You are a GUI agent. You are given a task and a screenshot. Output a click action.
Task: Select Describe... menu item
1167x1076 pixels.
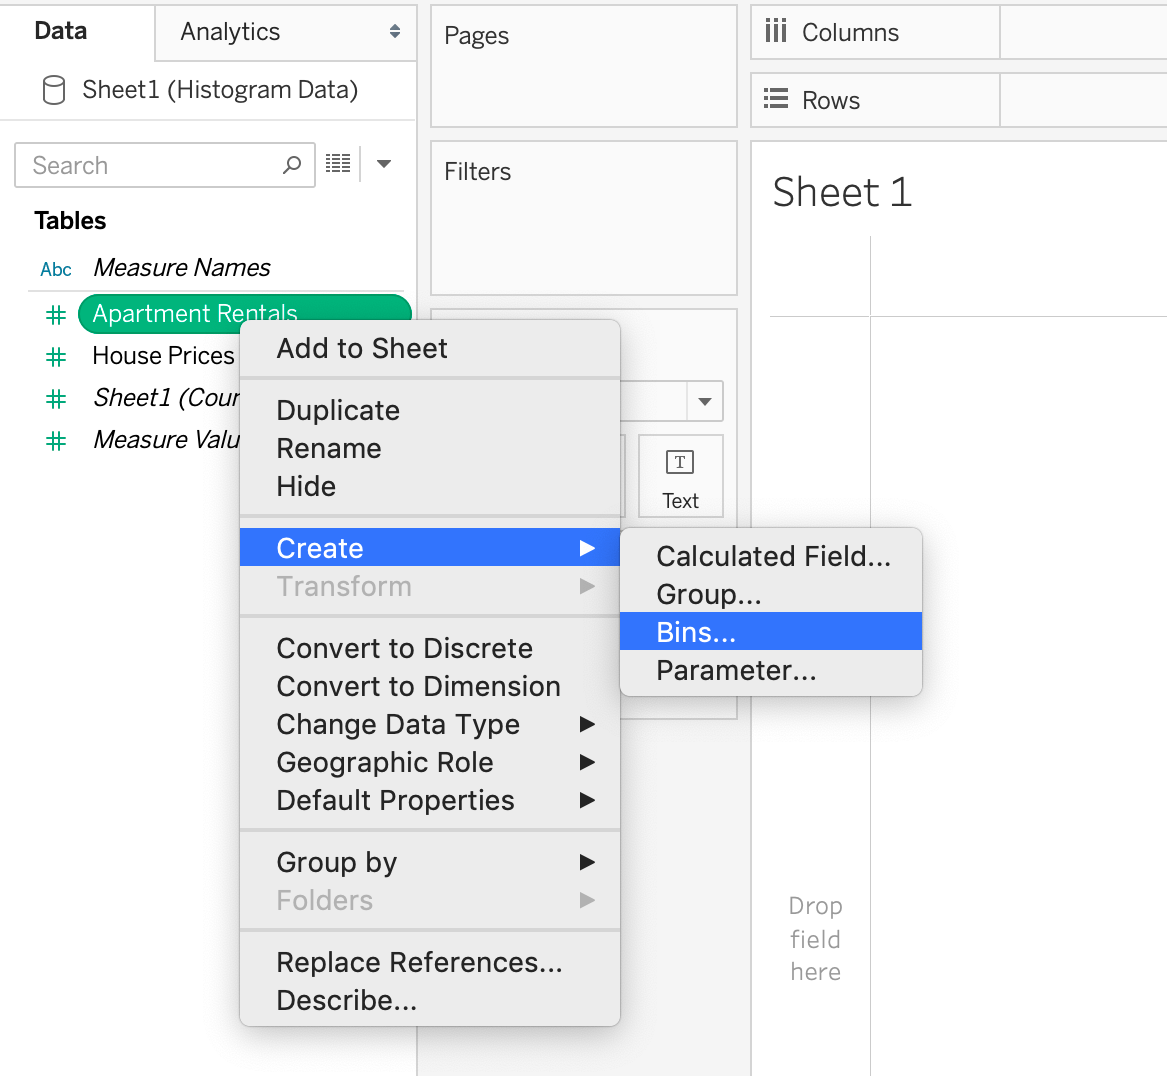coord(429,1000)
